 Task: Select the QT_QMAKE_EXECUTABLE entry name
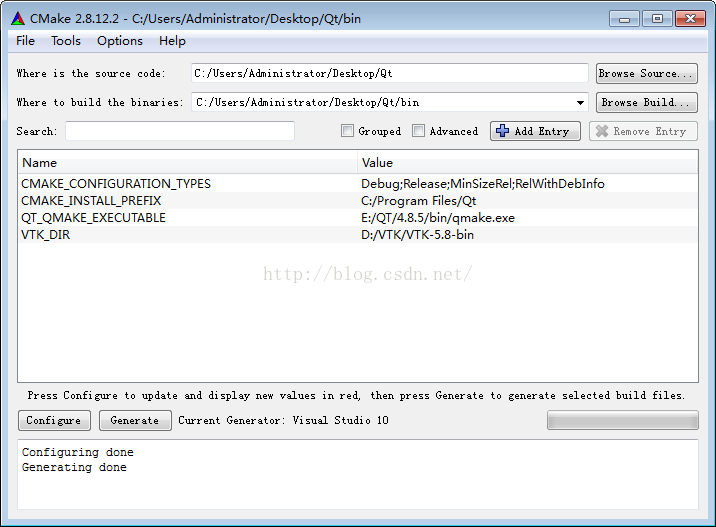[94, 218]
